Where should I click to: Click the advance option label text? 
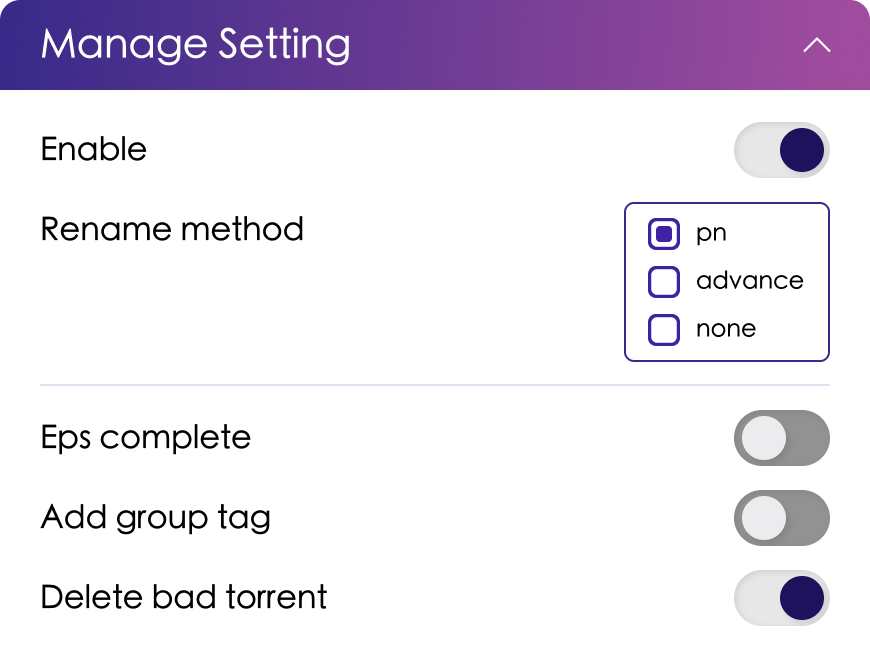click(x=750, y=281)
